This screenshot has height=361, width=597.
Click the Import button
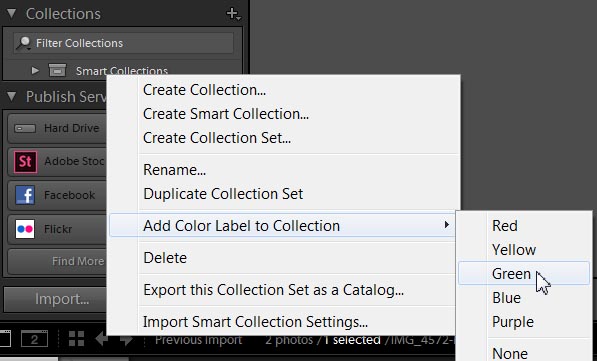pyautogui.click(x=56, y=299)
